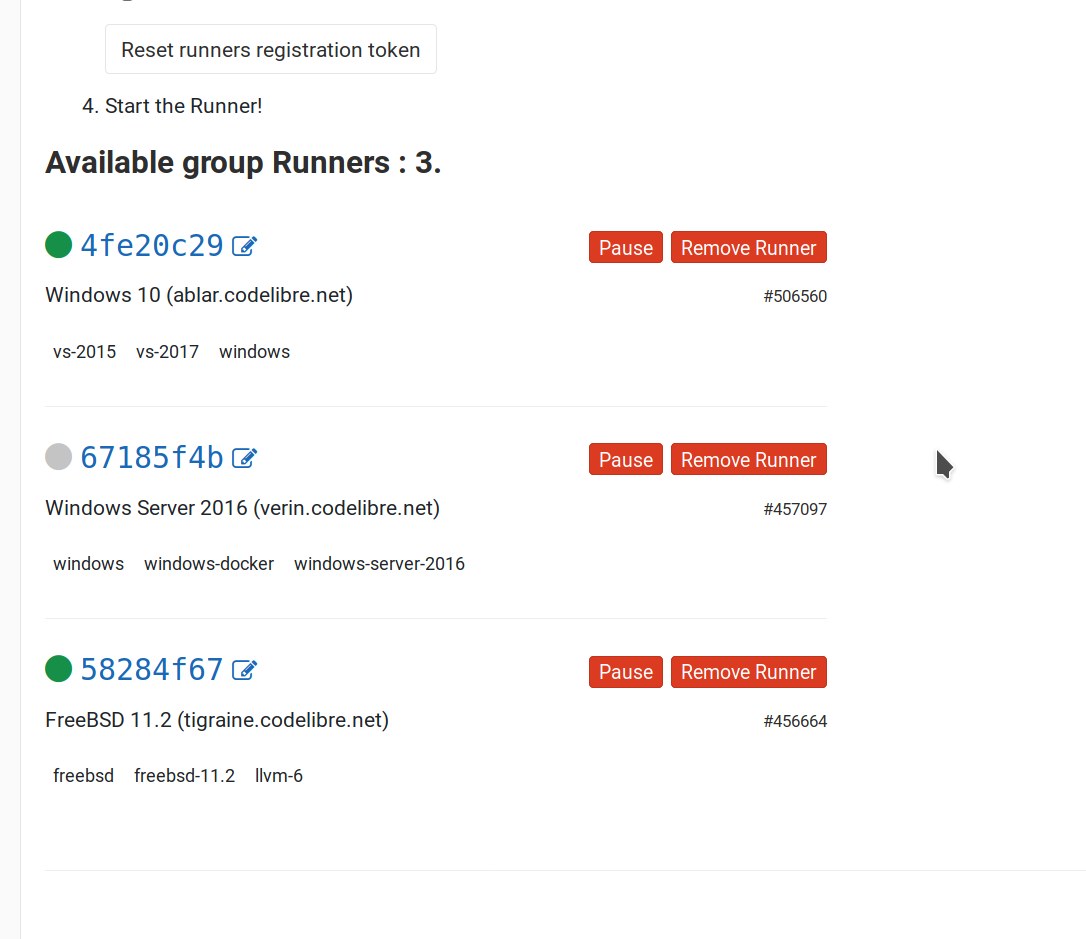
Task: Click runner ID #506560
Action: [x=795, y=296]
